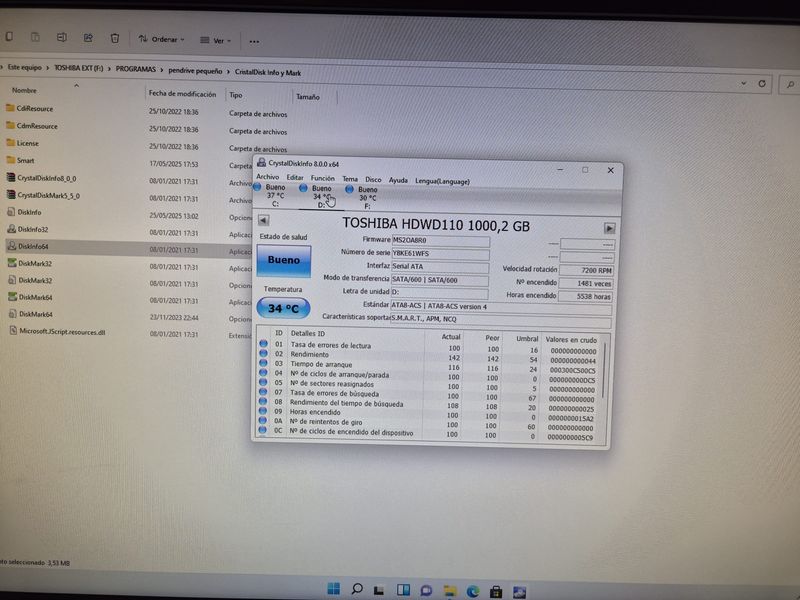Click the Umbral column header
The width and height of the screenshot is (800, 600).
tap(527, 339)
